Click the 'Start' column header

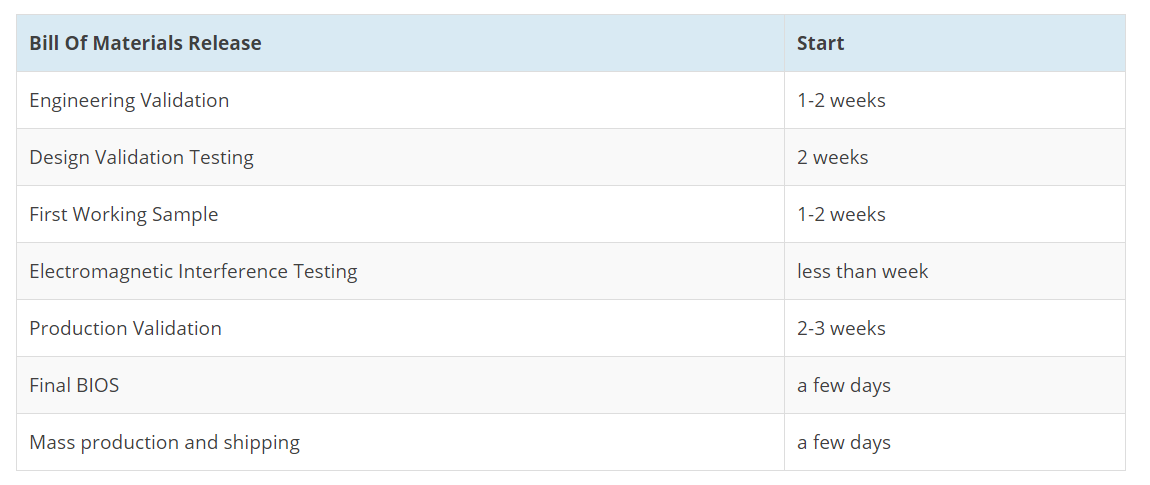point(954,43)
